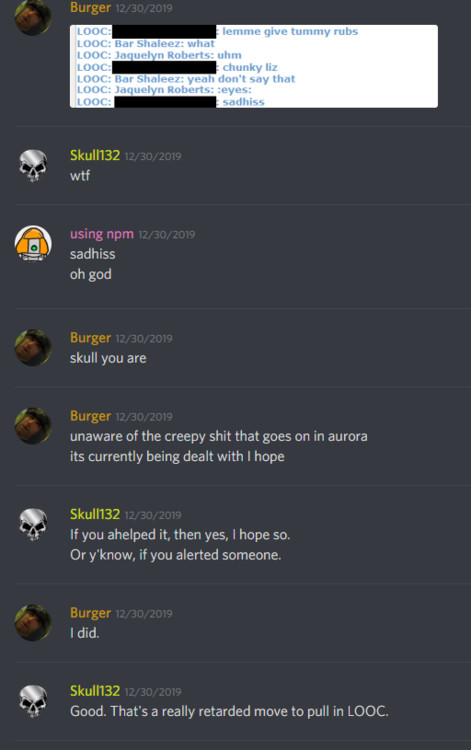The height and width of the screenshot is (750, 471).
Task: Click the message text "sadhiss" by using npm
Action: click(x=93, y=254)
